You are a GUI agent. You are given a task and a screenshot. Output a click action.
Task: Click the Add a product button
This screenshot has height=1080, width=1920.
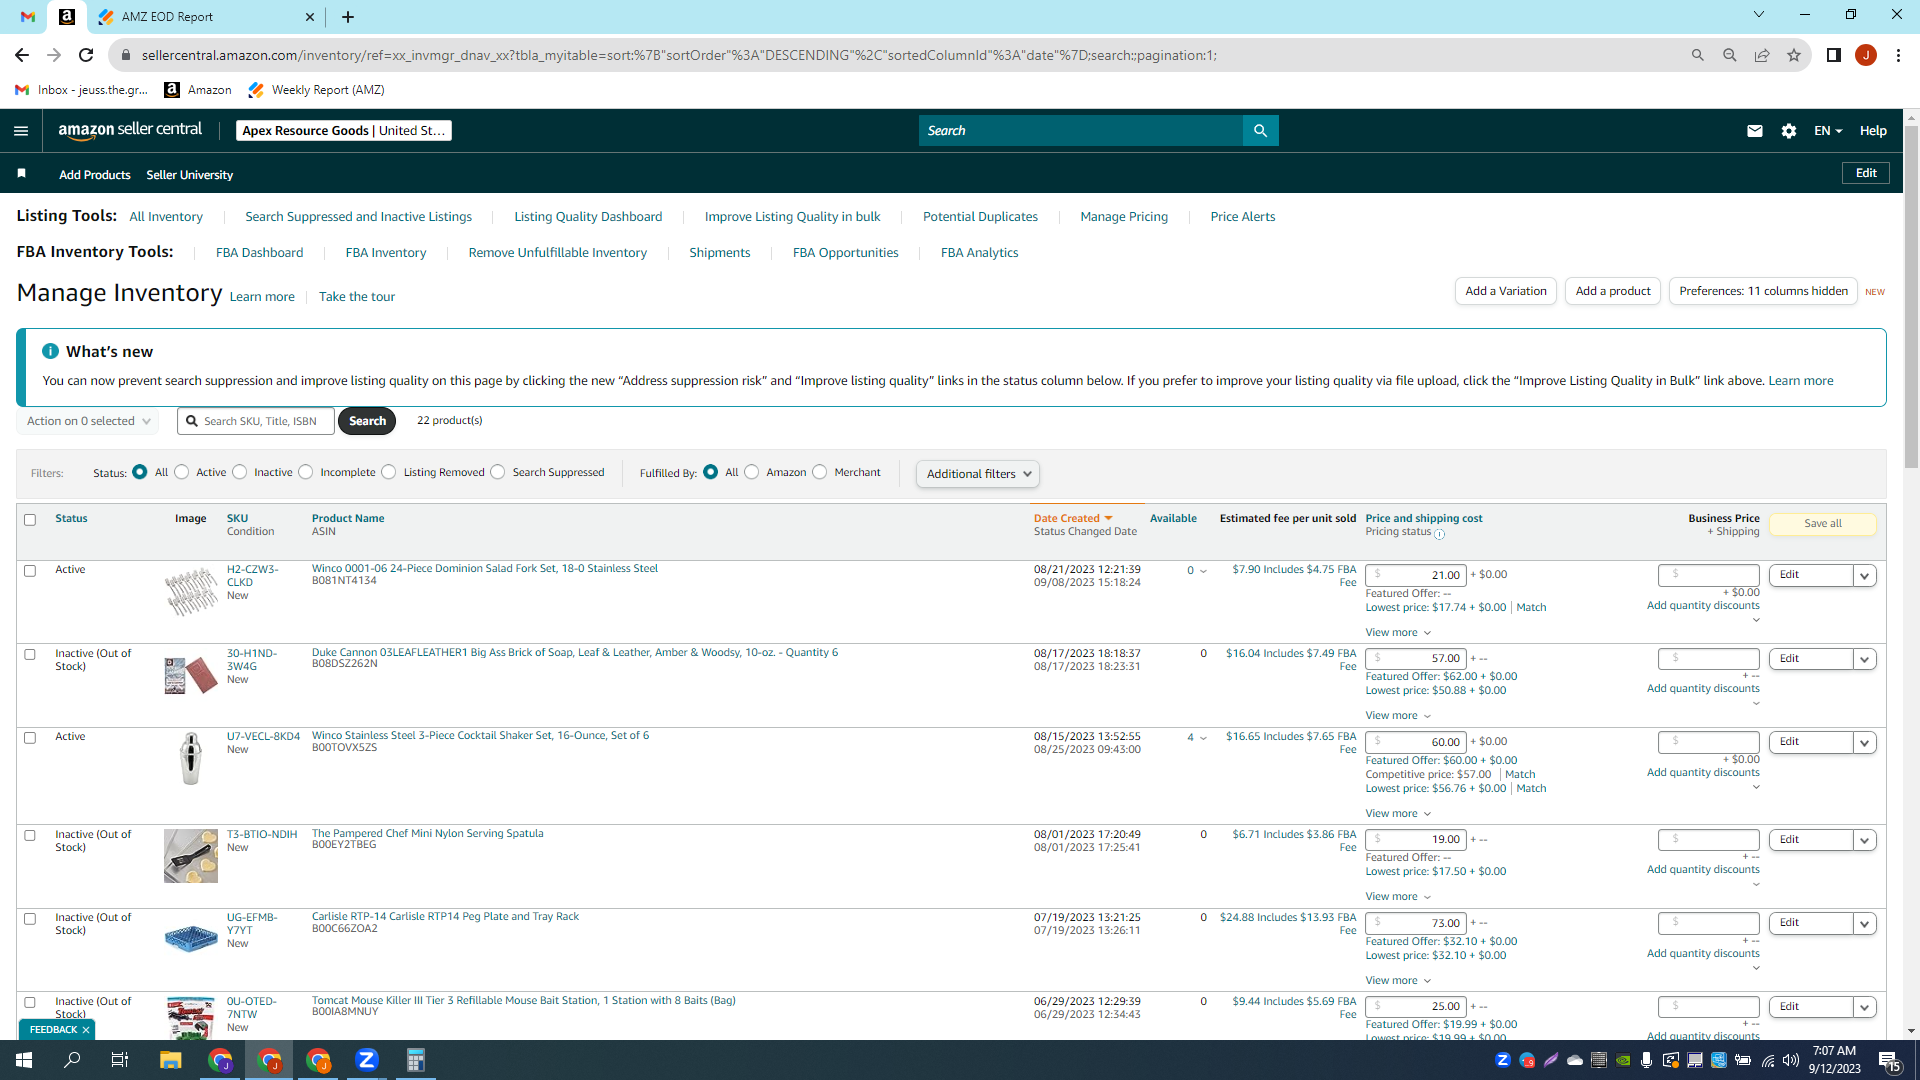coord(1613,291)
